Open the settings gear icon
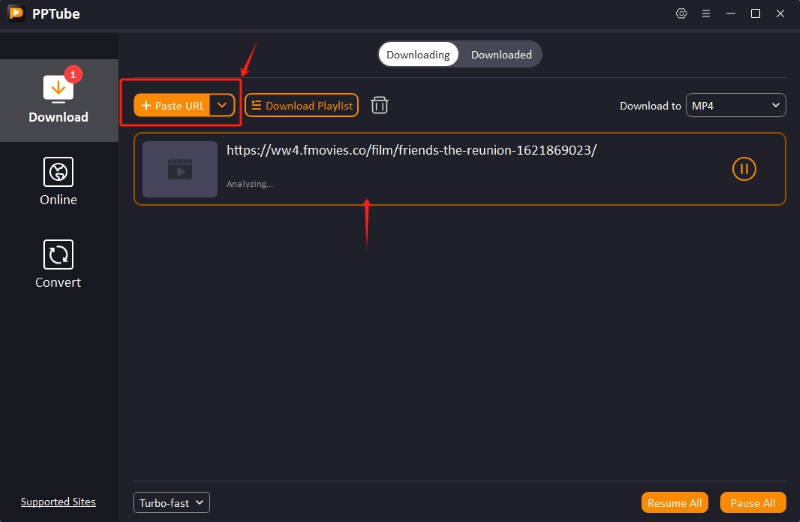Image resolution: width=800 pixels, height=522 pixels. point(681,13)
